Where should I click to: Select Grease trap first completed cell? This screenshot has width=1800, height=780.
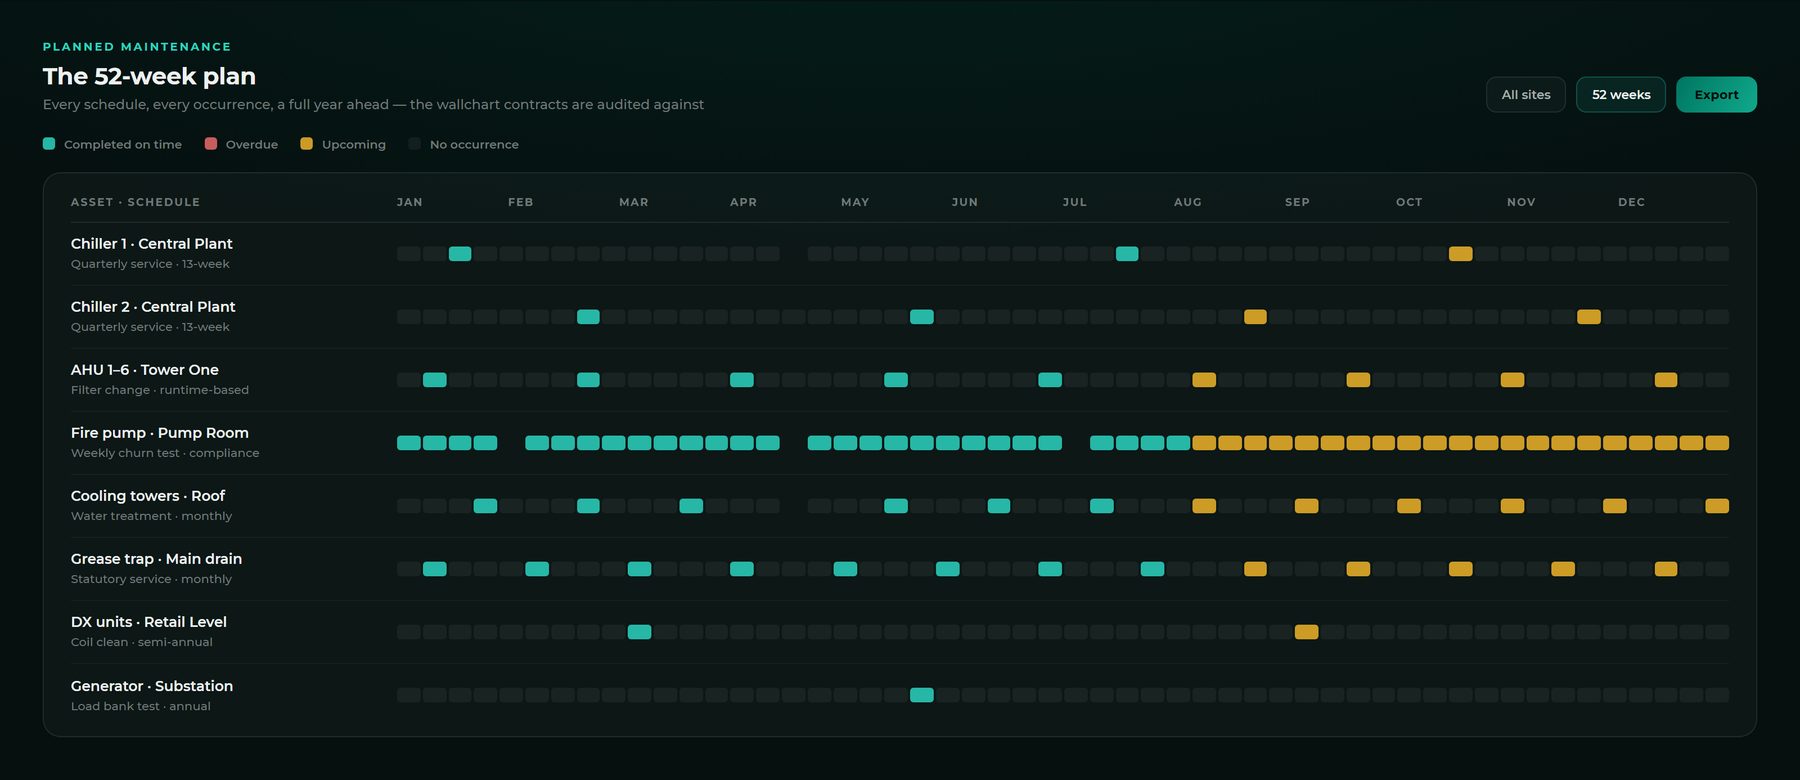tap(434, 569)
